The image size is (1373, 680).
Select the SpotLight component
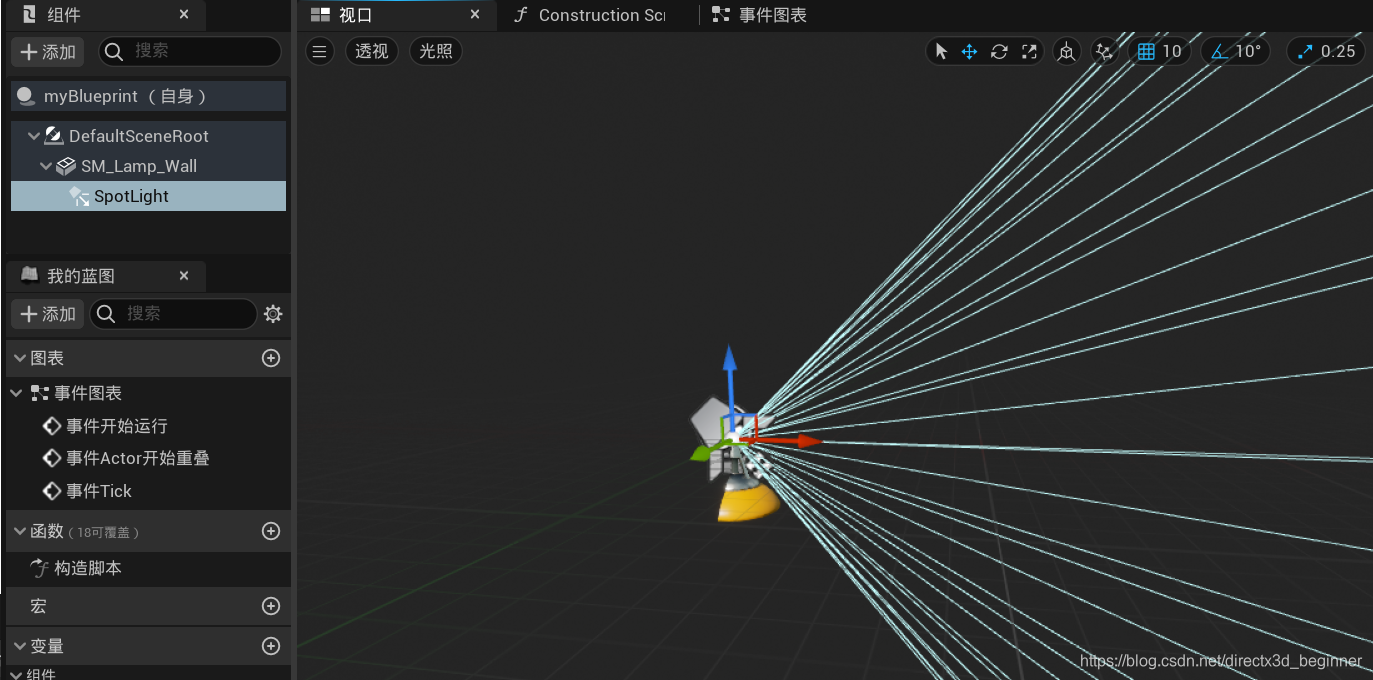148,196
